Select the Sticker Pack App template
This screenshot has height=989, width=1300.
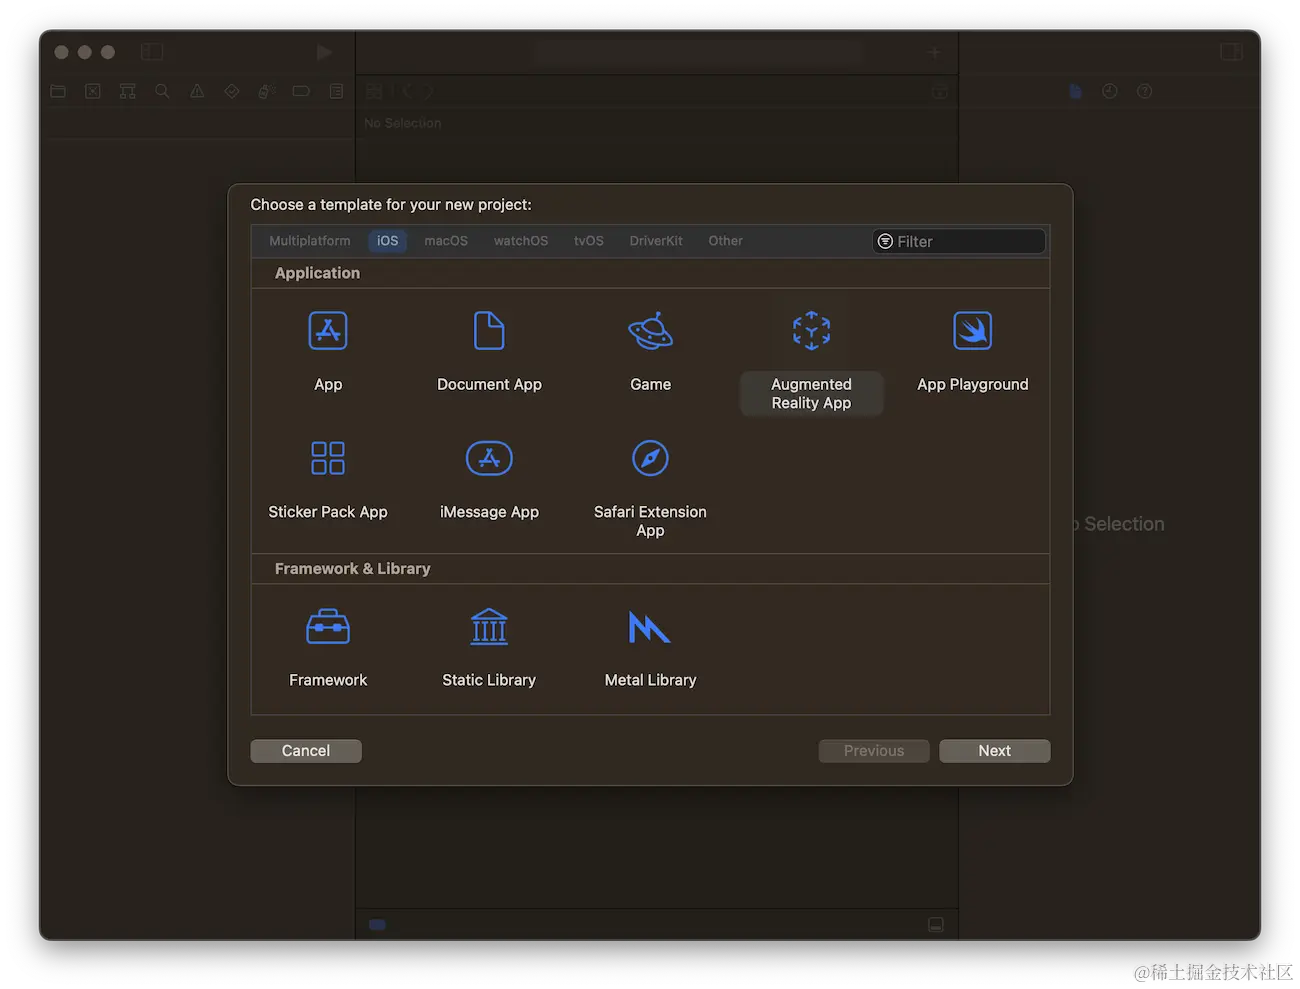[x=328, y=480]
